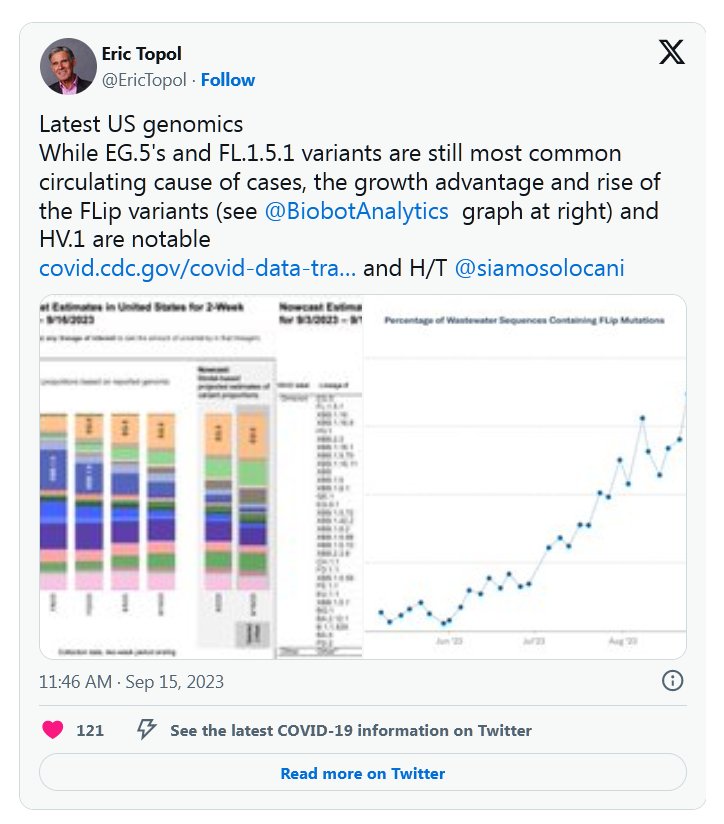Click the heart like icon

coord(53,730)
